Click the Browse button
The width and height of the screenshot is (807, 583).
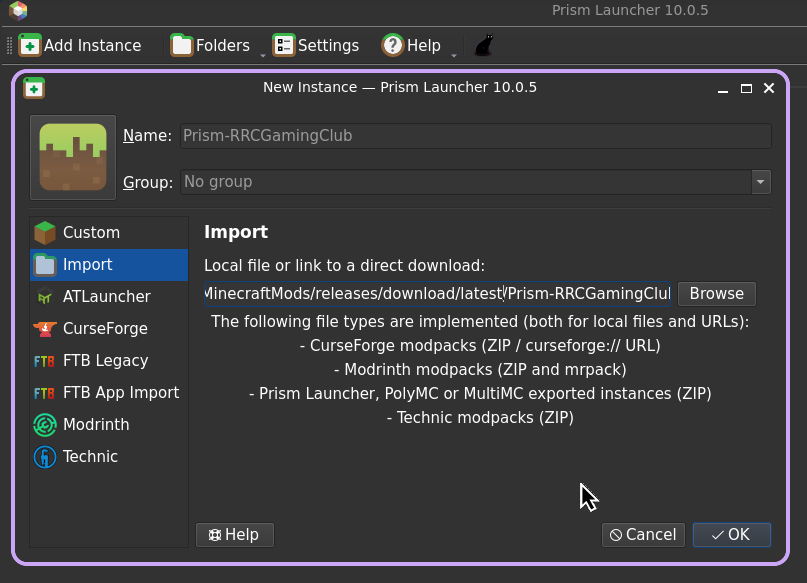click(x=716, y=293)
